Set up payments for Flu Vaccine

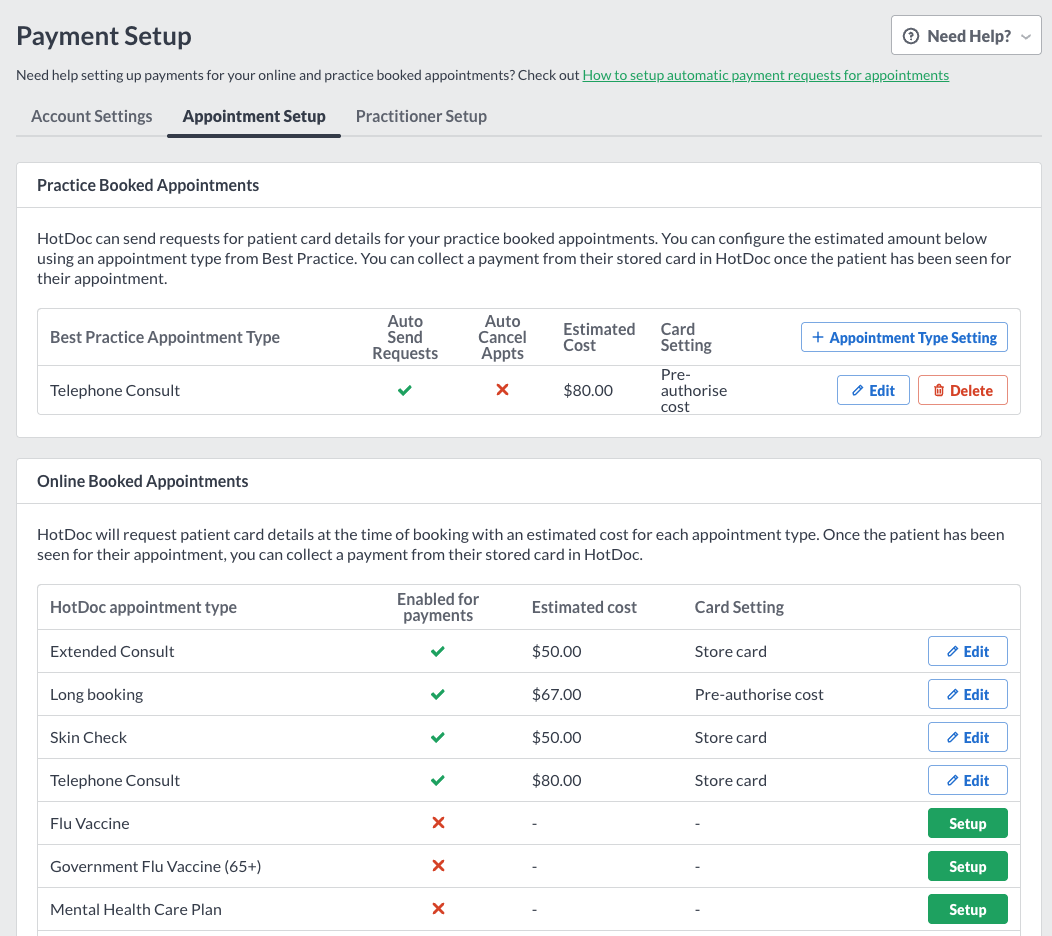(967, 823)
